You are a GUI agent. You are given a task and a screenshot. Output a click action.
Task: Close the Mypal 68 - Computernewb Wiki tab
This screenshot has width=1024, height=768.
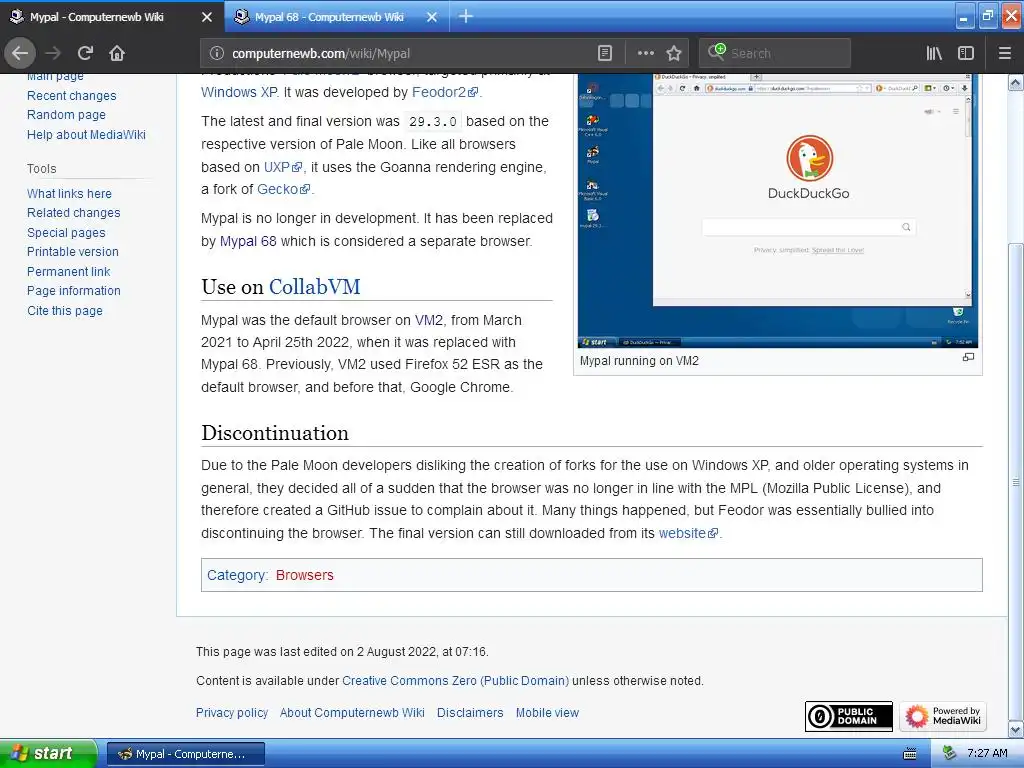tap(432, 17)
